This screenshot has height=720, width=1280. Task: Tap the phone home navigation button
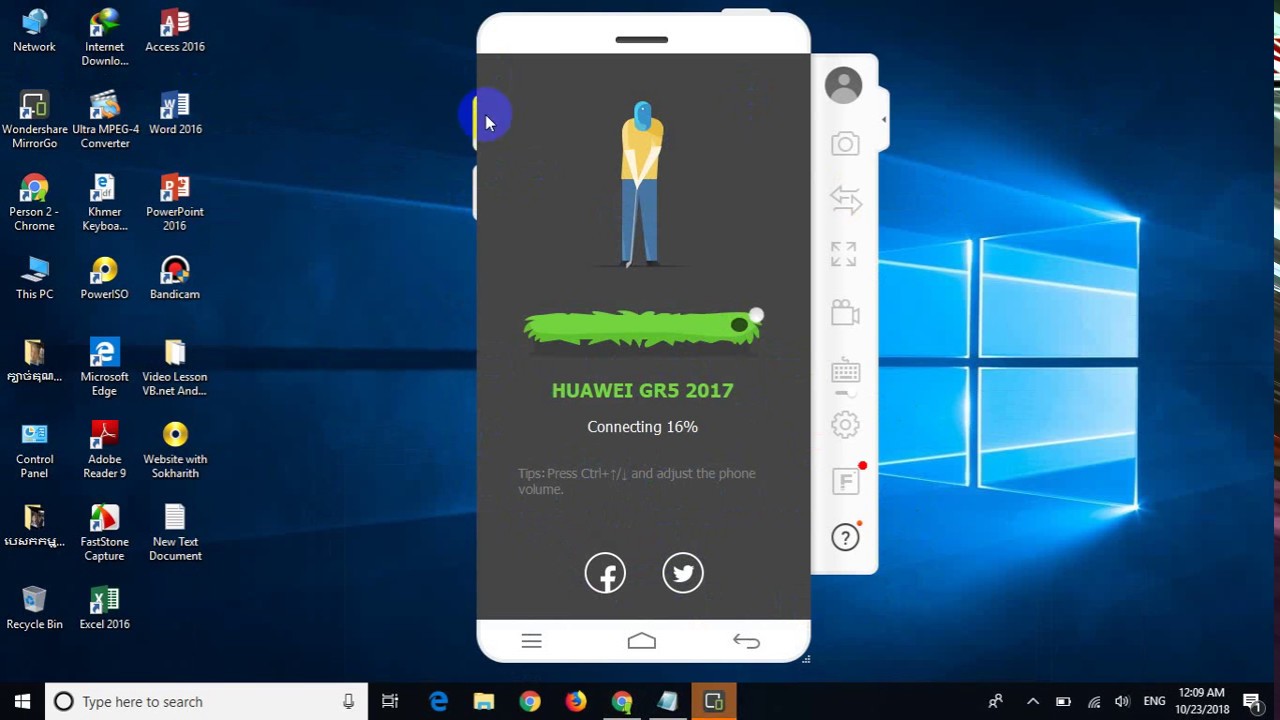[x=642, y=641]
